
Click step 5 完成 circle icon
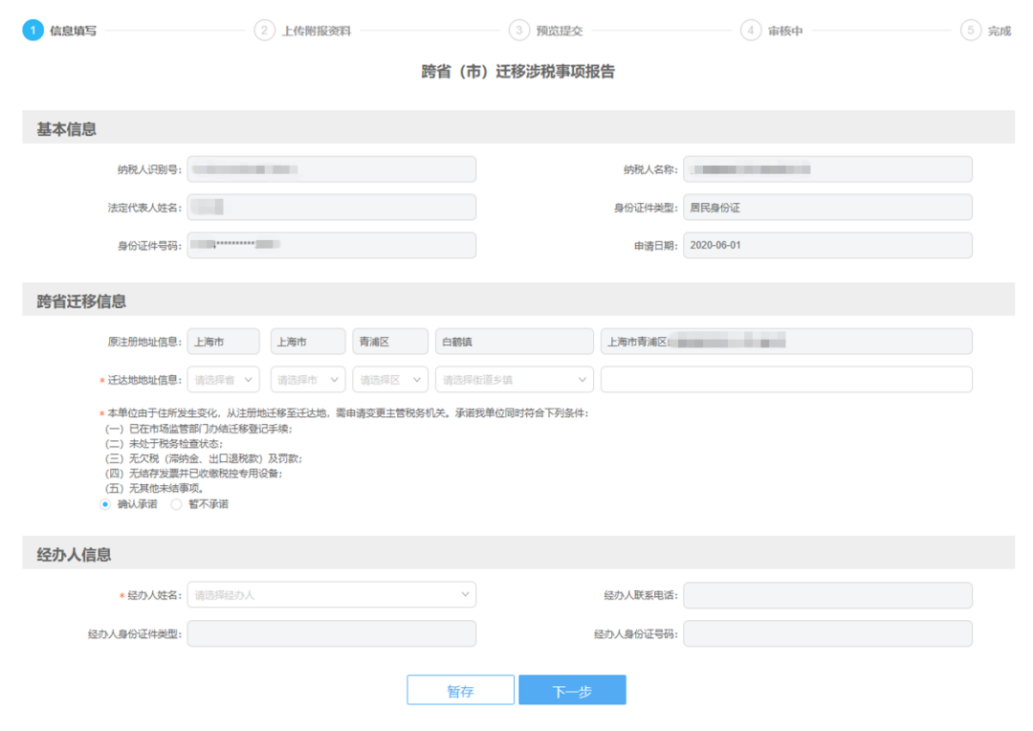971,30
